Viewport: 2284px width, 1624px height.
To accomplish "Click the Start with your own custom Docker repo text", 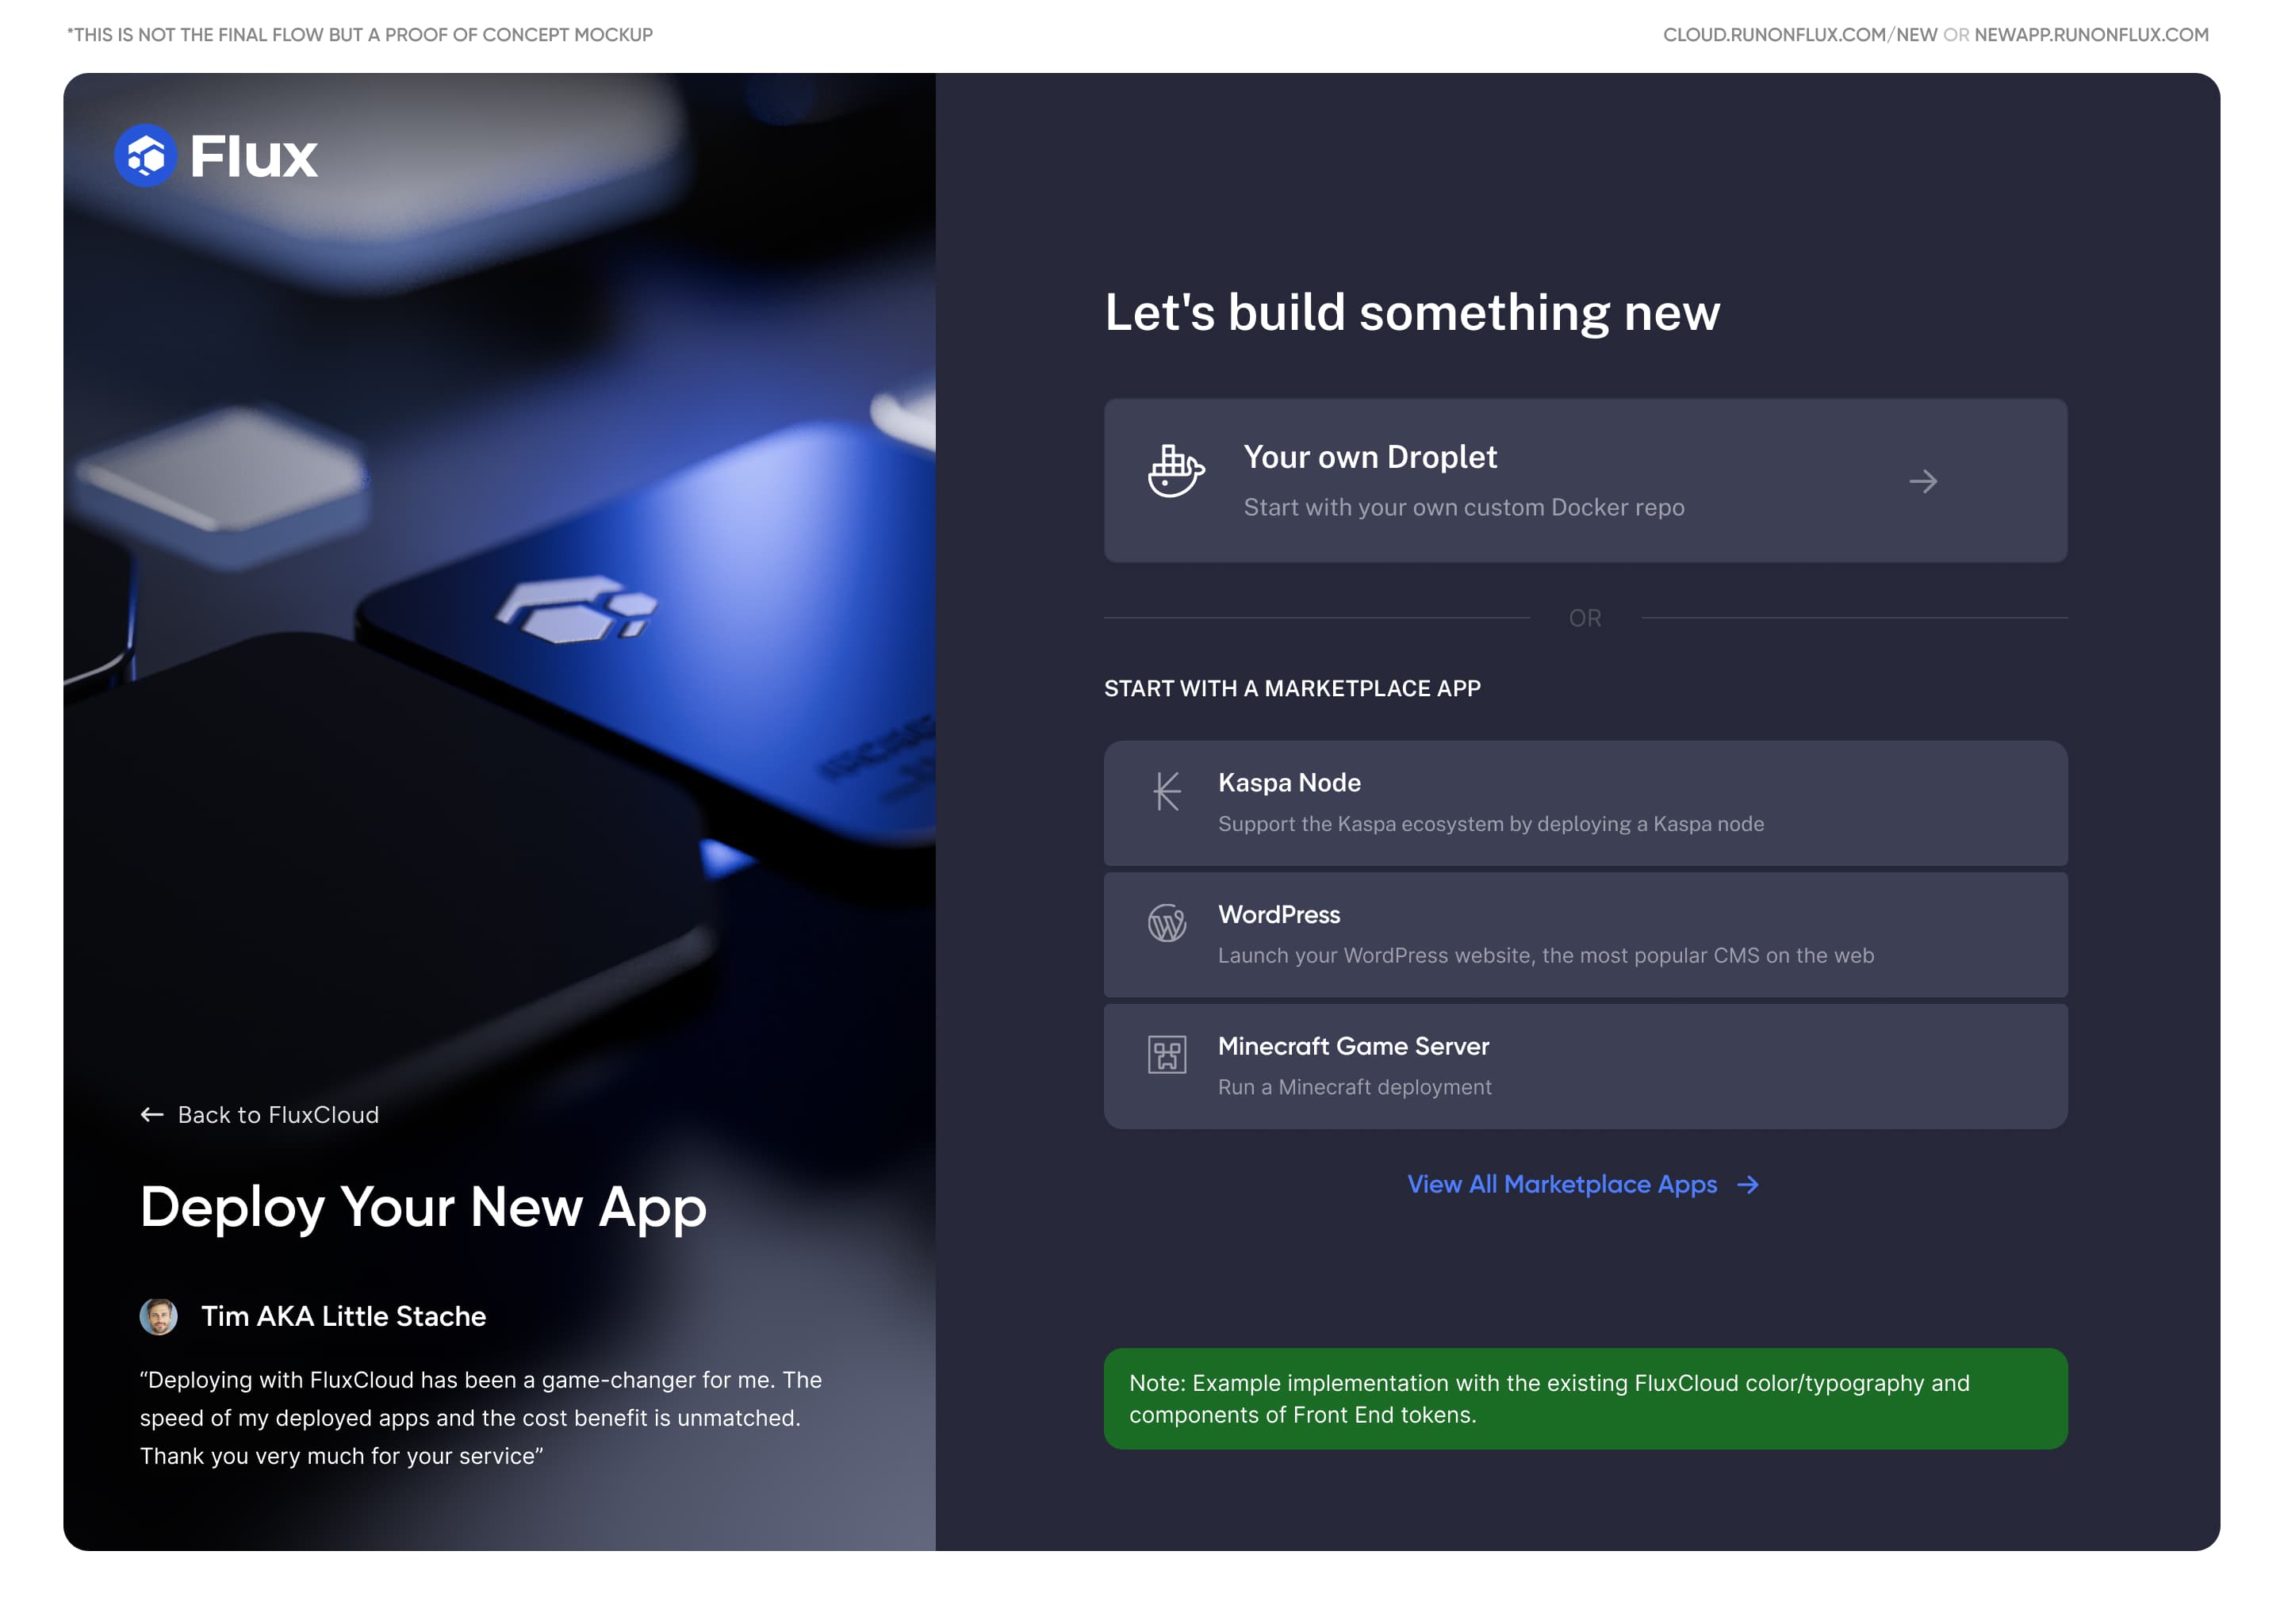I will click(x=1464, y=507).
